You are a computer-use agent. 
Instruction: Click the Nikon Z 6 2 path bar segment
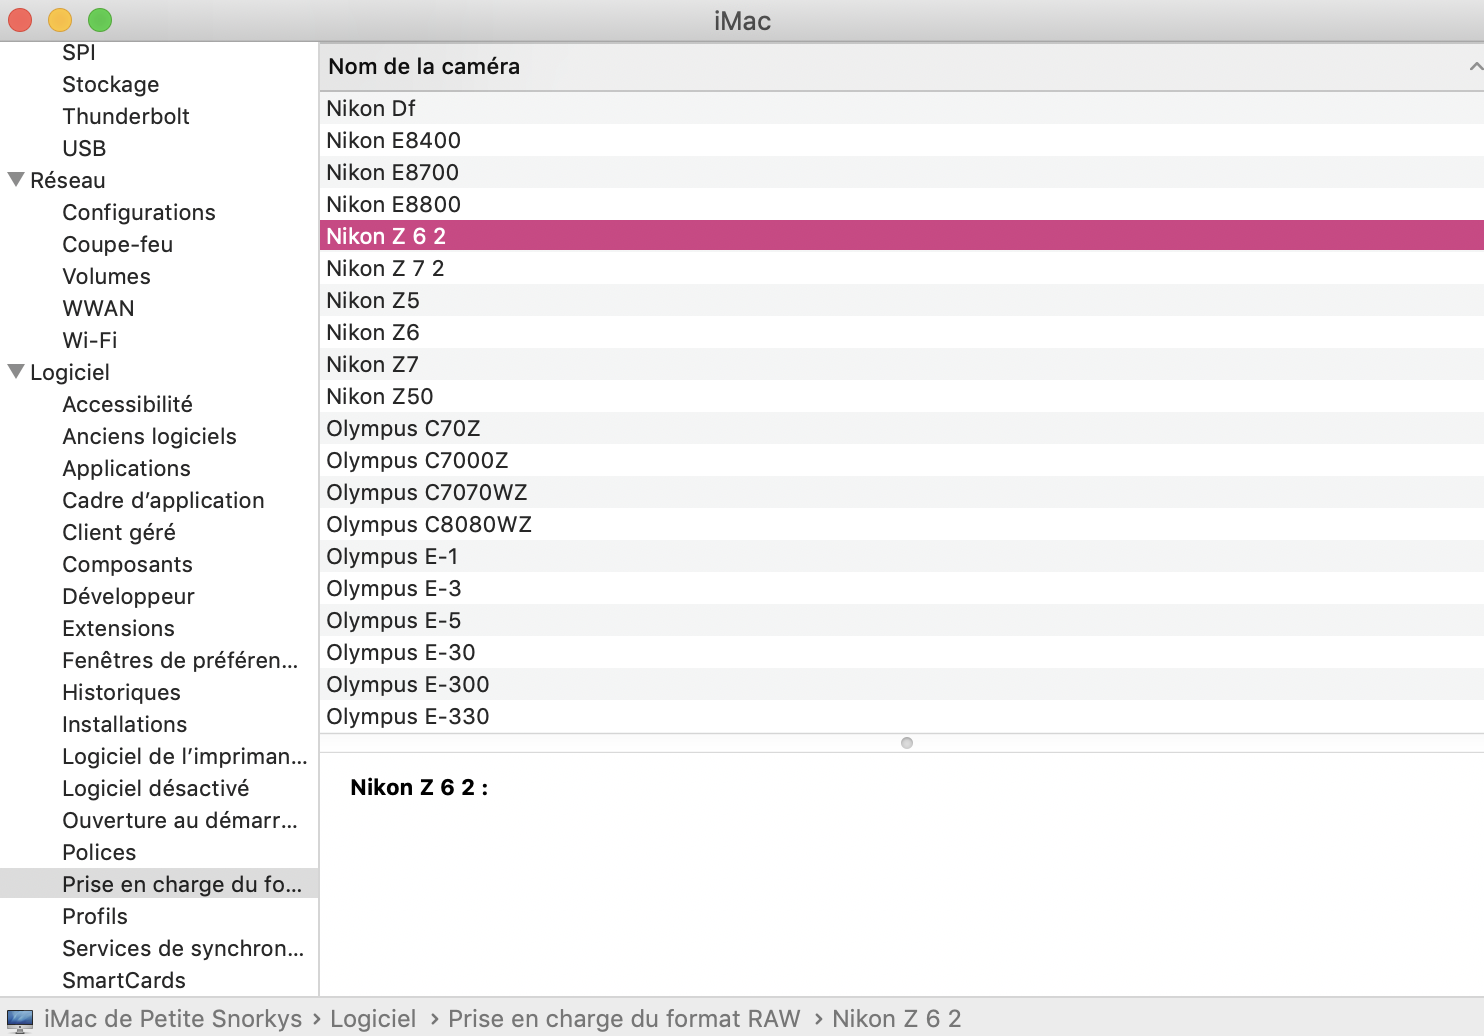[897, 1019]
